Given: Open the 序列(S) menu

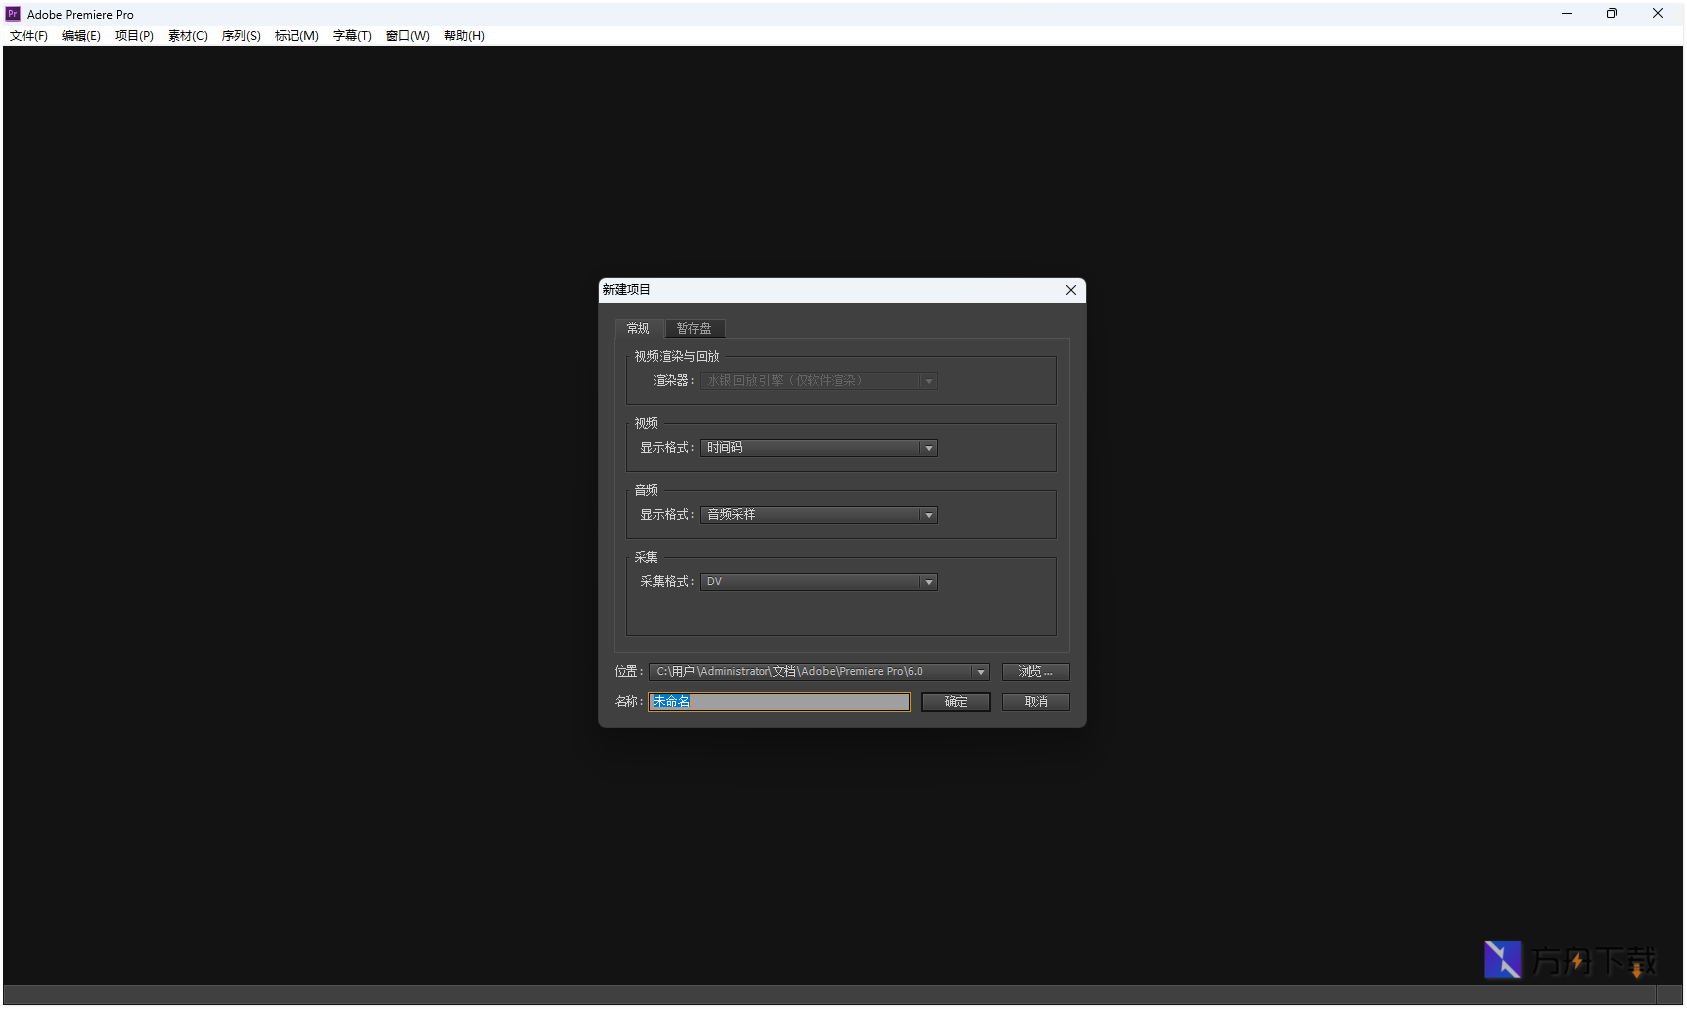Looking at the screenshot, I should (x=241, y=36).
